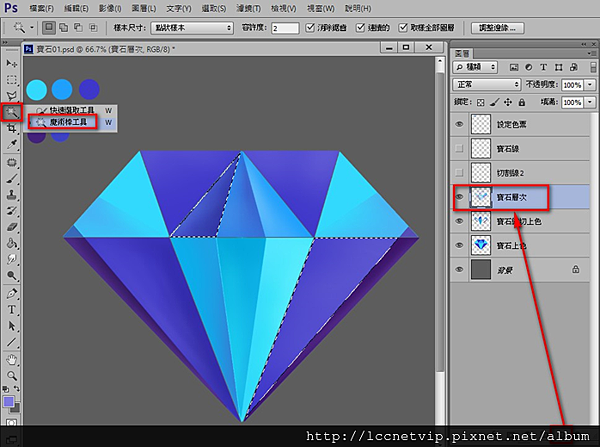Select the Move tool
Screen dimensions: 600x447
click(12, 62)
